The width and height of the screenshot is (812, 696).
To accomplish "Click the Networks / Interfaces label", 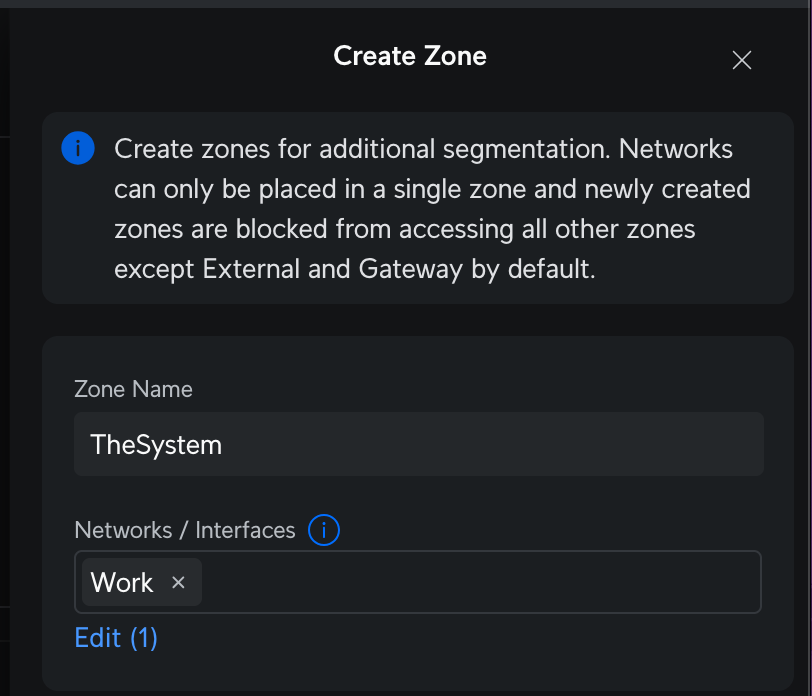I will tap(185, 530).
